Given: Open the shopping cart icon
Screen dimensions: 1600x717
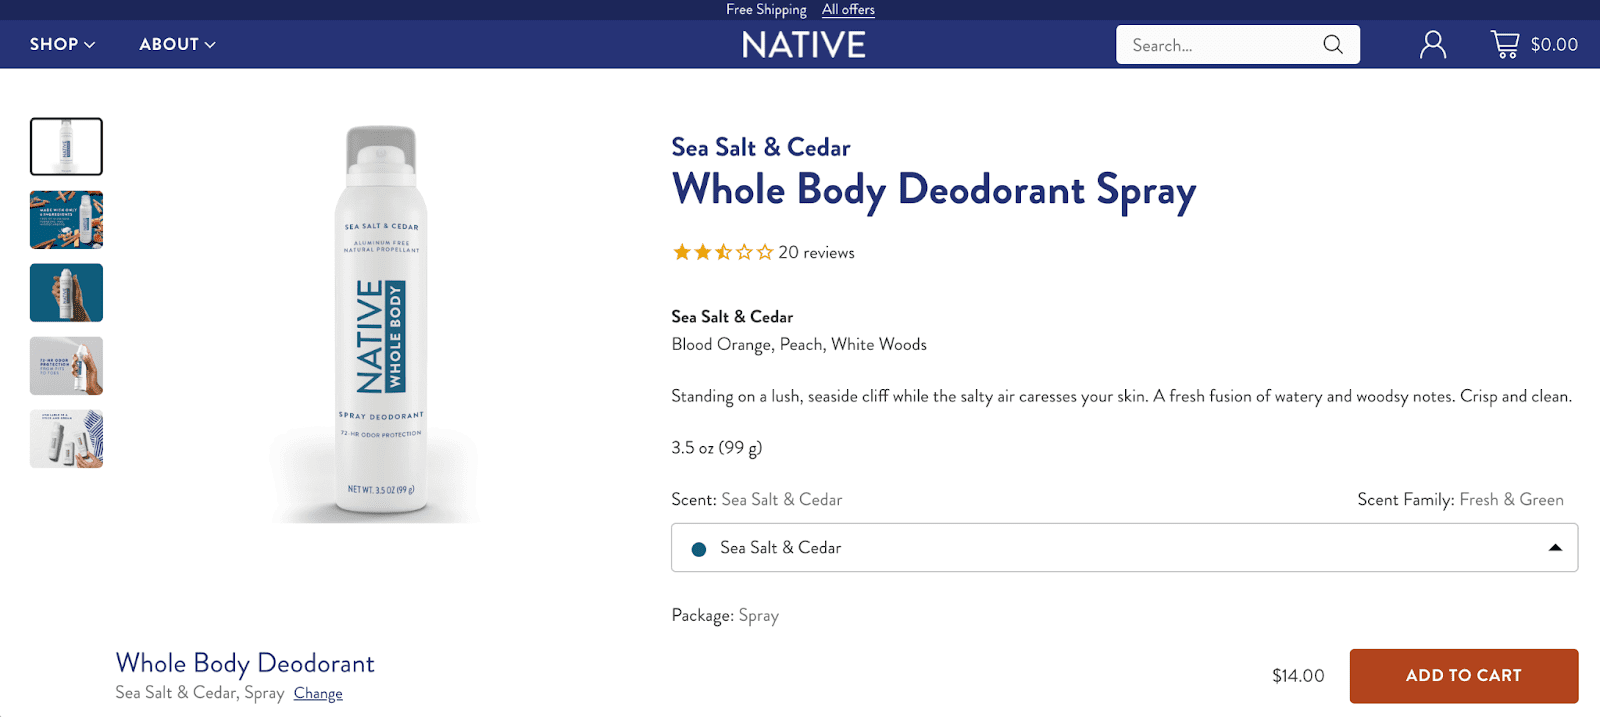Looking at the screenshot, I should point(1504,44).
